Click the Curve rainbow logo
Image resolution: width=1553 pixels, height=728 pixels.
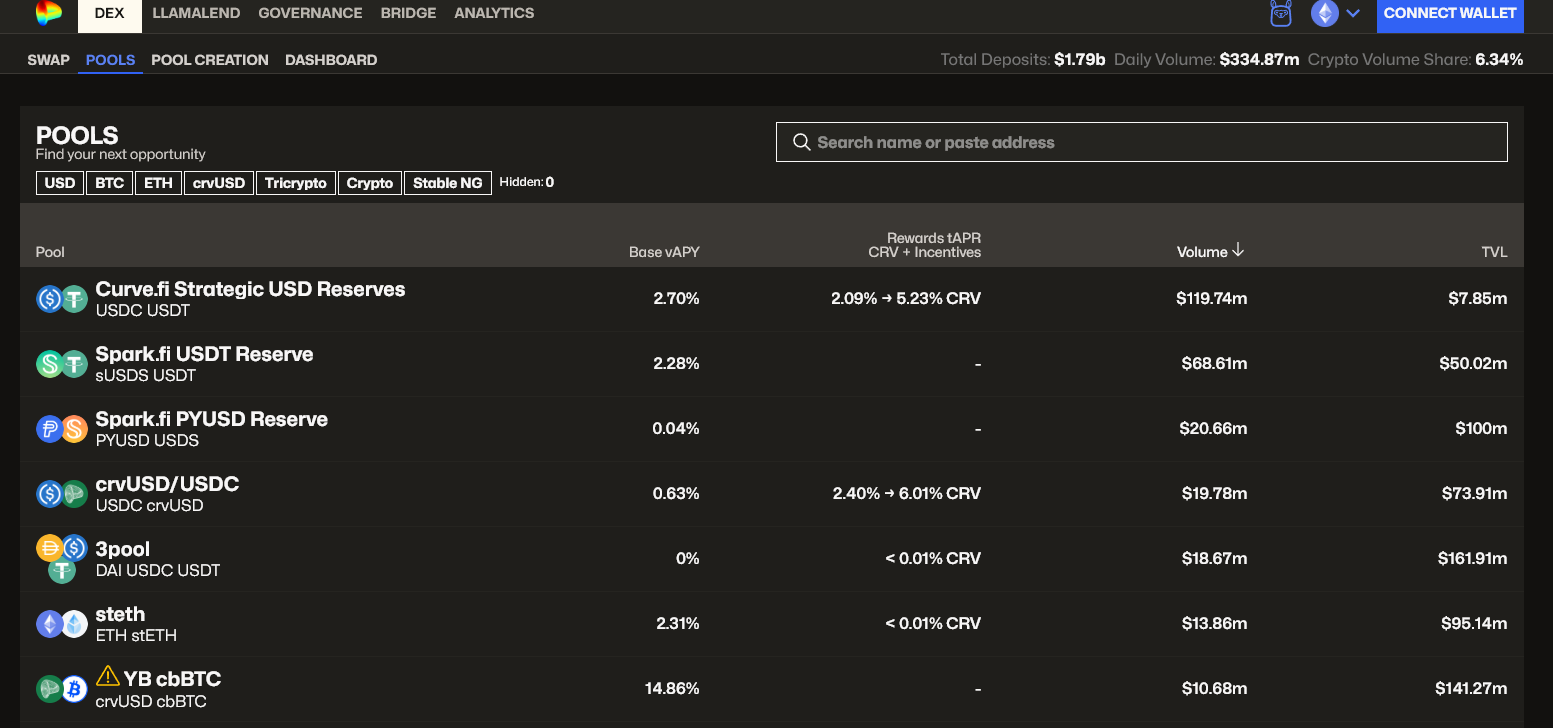[48, 13]
